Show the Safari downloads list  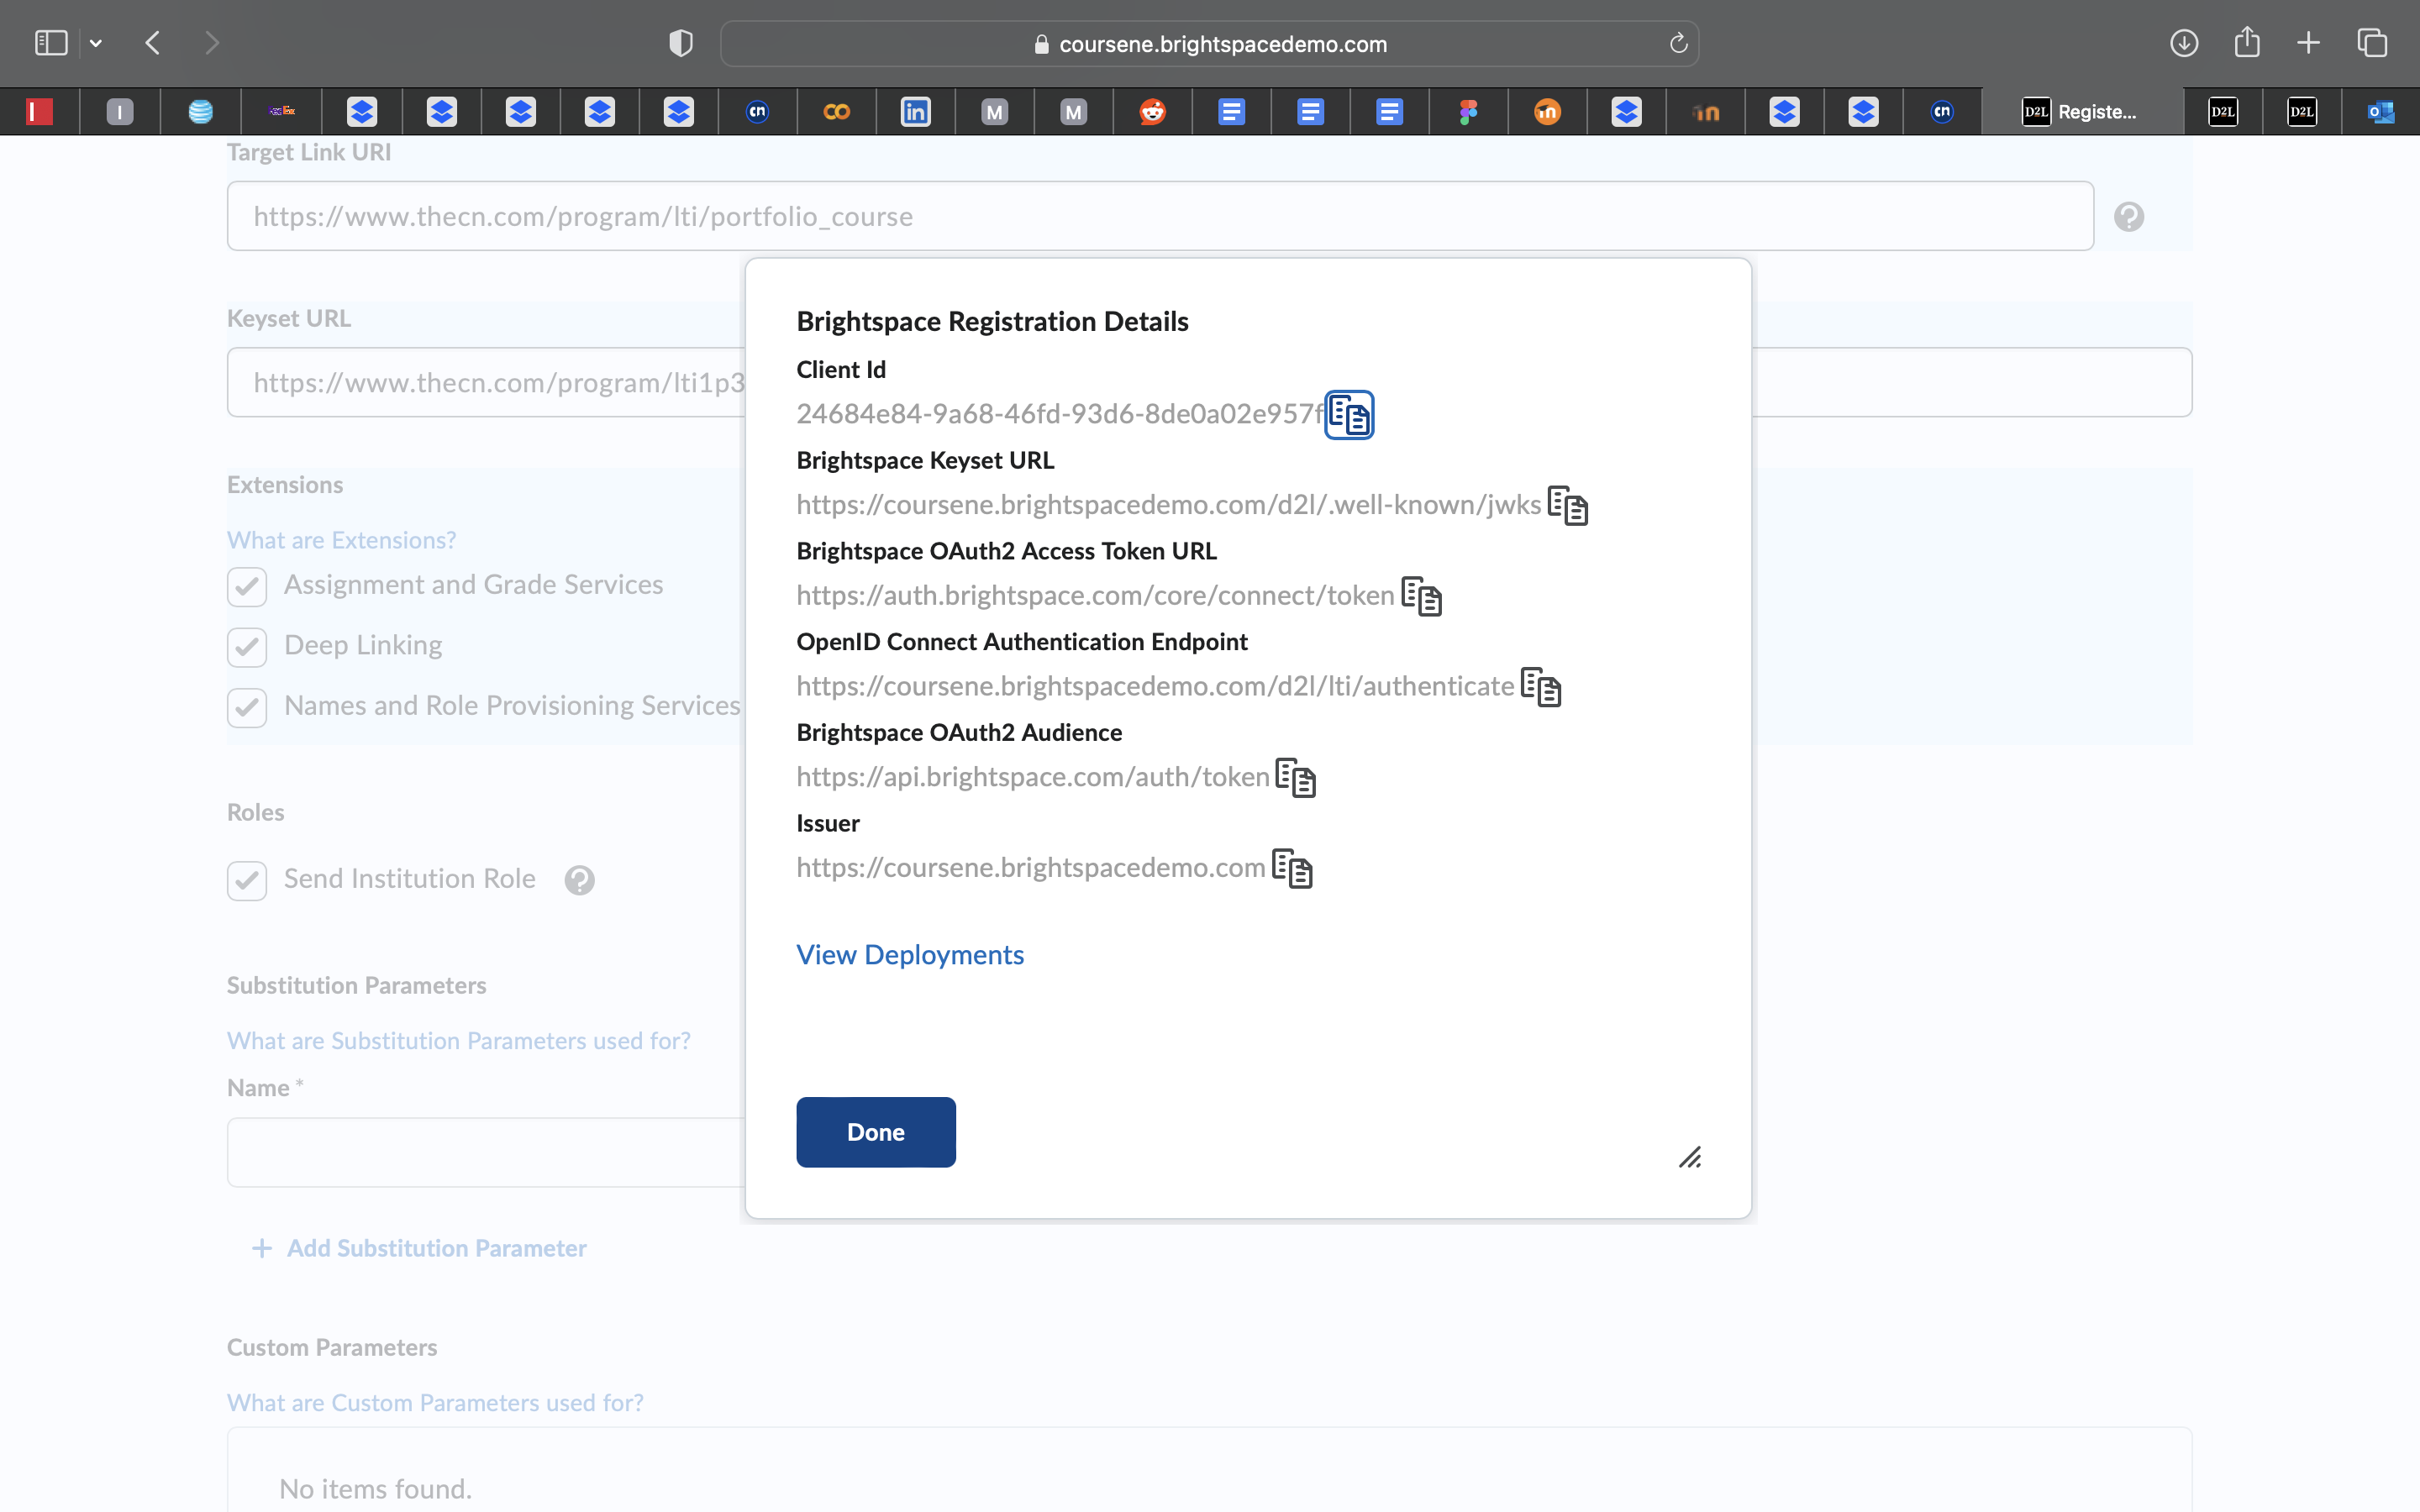2184,43
